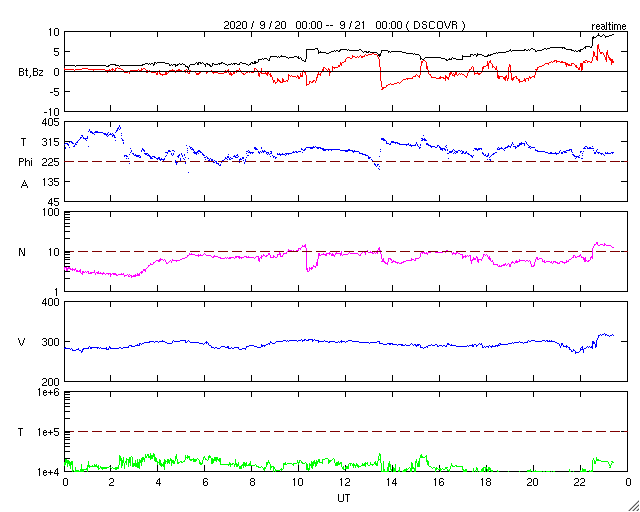Click the "100" tick label in density panel
The width and height of the screenshot is (640, 512).
click(51, 212)
